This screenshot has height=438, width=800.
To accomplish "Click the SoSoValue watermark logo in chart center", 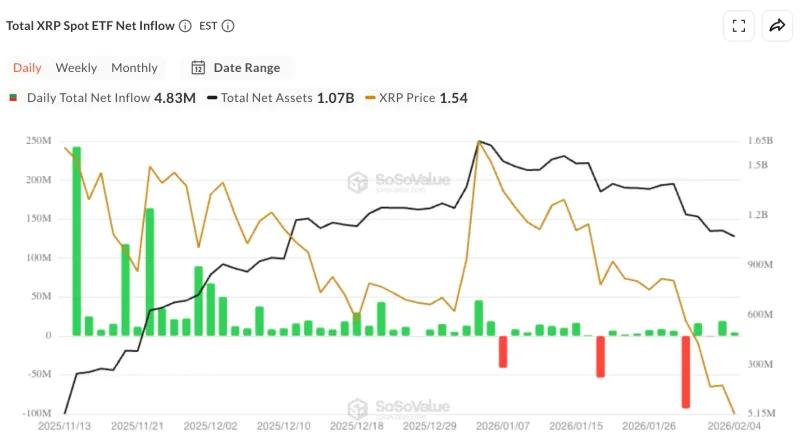I will (x=359, y=181).
